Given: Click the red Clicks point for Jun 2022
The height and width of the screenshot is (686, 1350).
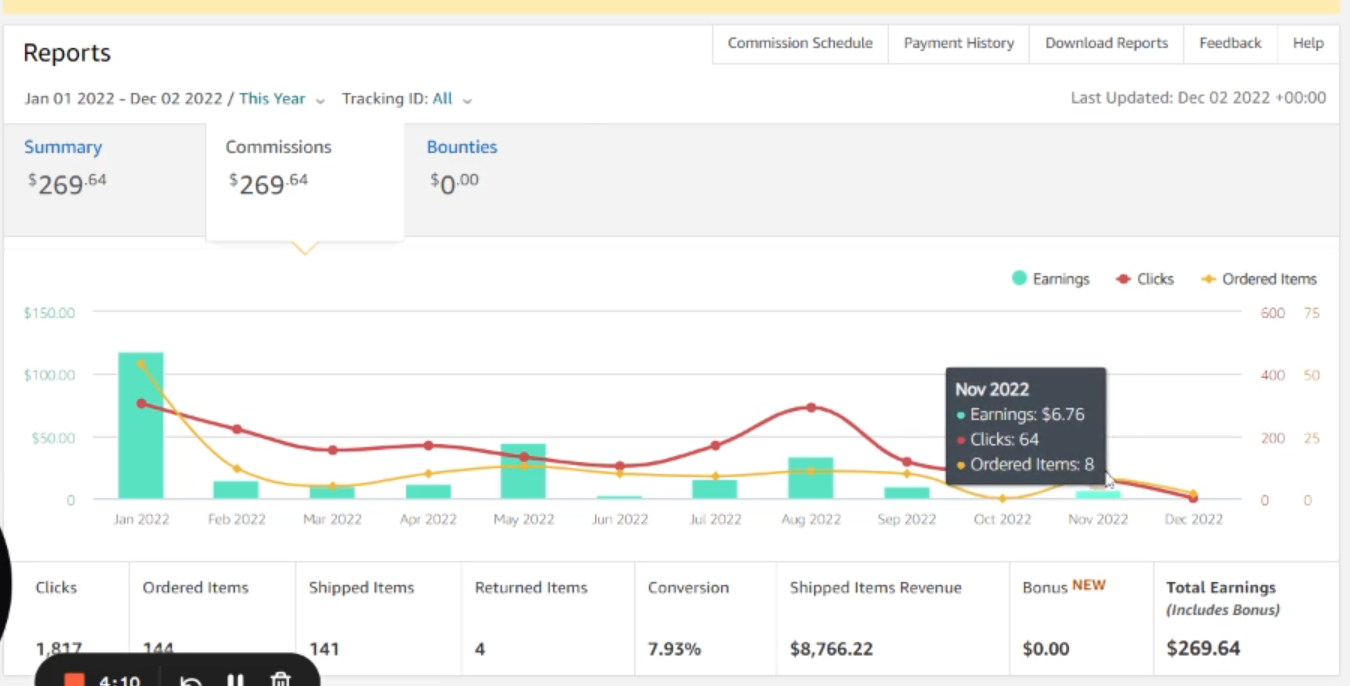Looking at the screenshot, I should [619, 466].
